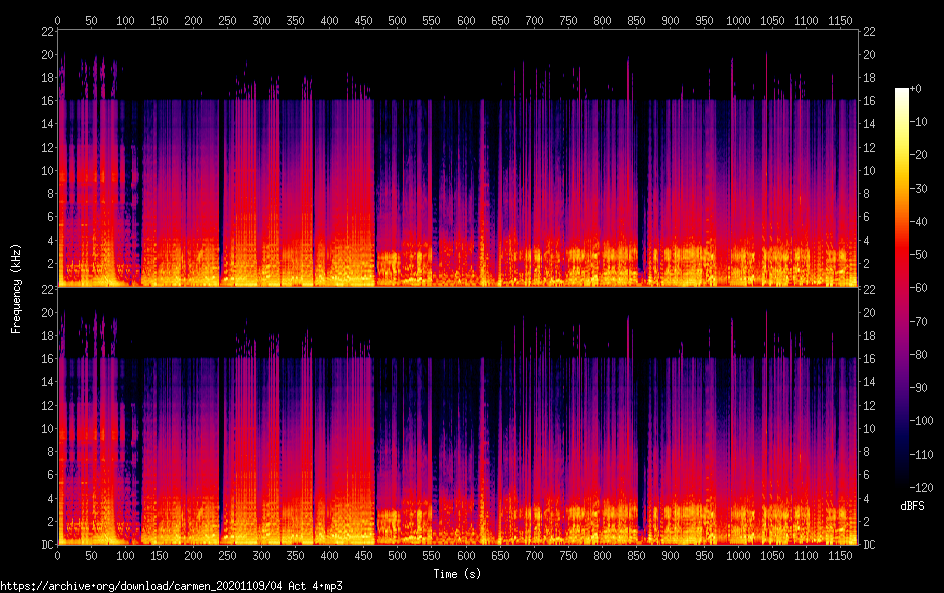Click the "dBFS" label under the color scale
This screenshot has width=944, height=593.
click(x=912, y=506)
